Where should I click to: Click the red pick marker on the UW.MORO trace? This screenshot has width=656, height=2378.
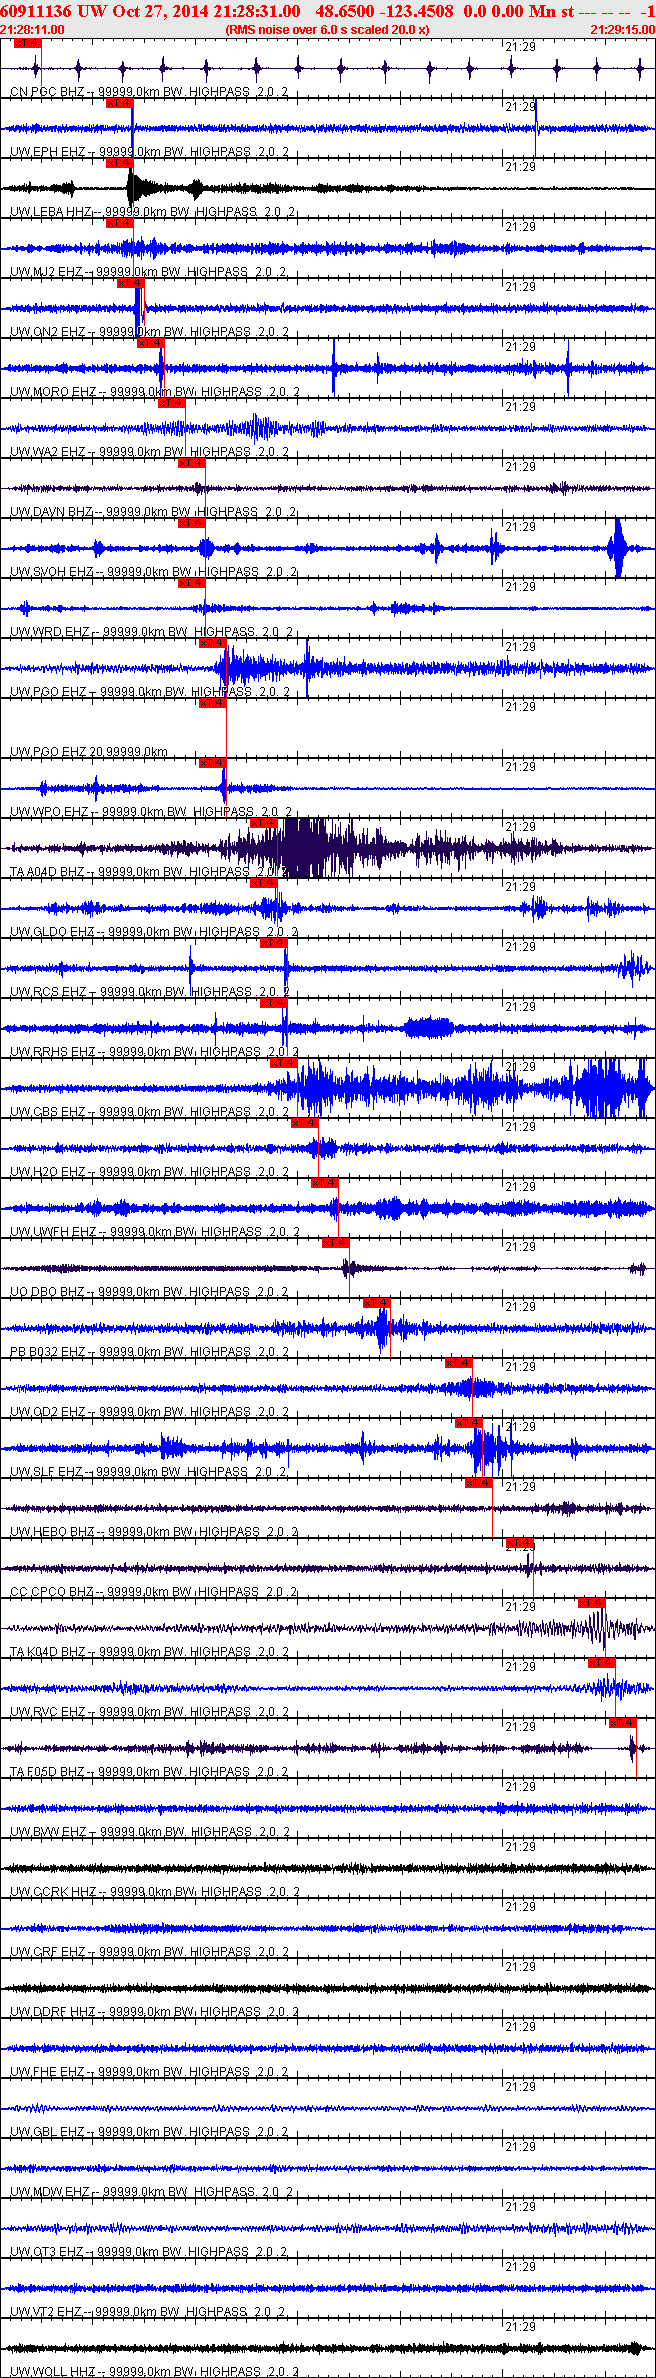(x=150, y=343)
